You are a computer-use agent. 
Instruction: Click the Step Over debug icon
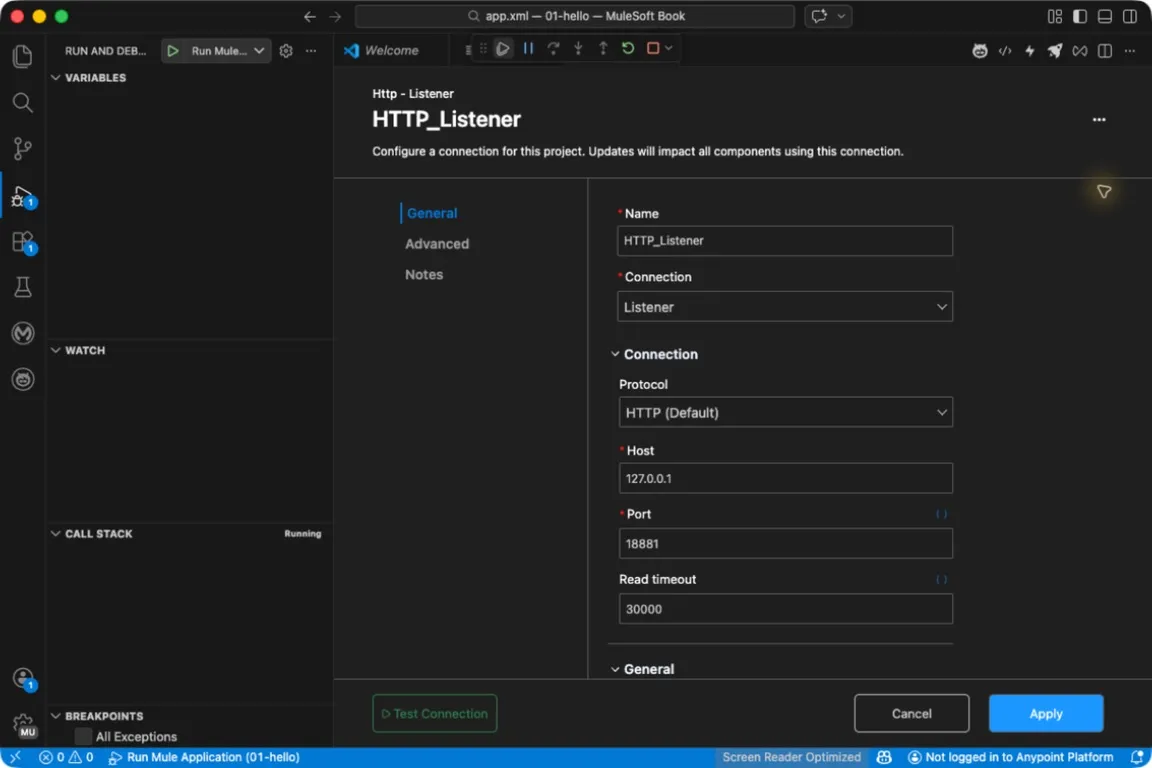click(x=553, y=49)
